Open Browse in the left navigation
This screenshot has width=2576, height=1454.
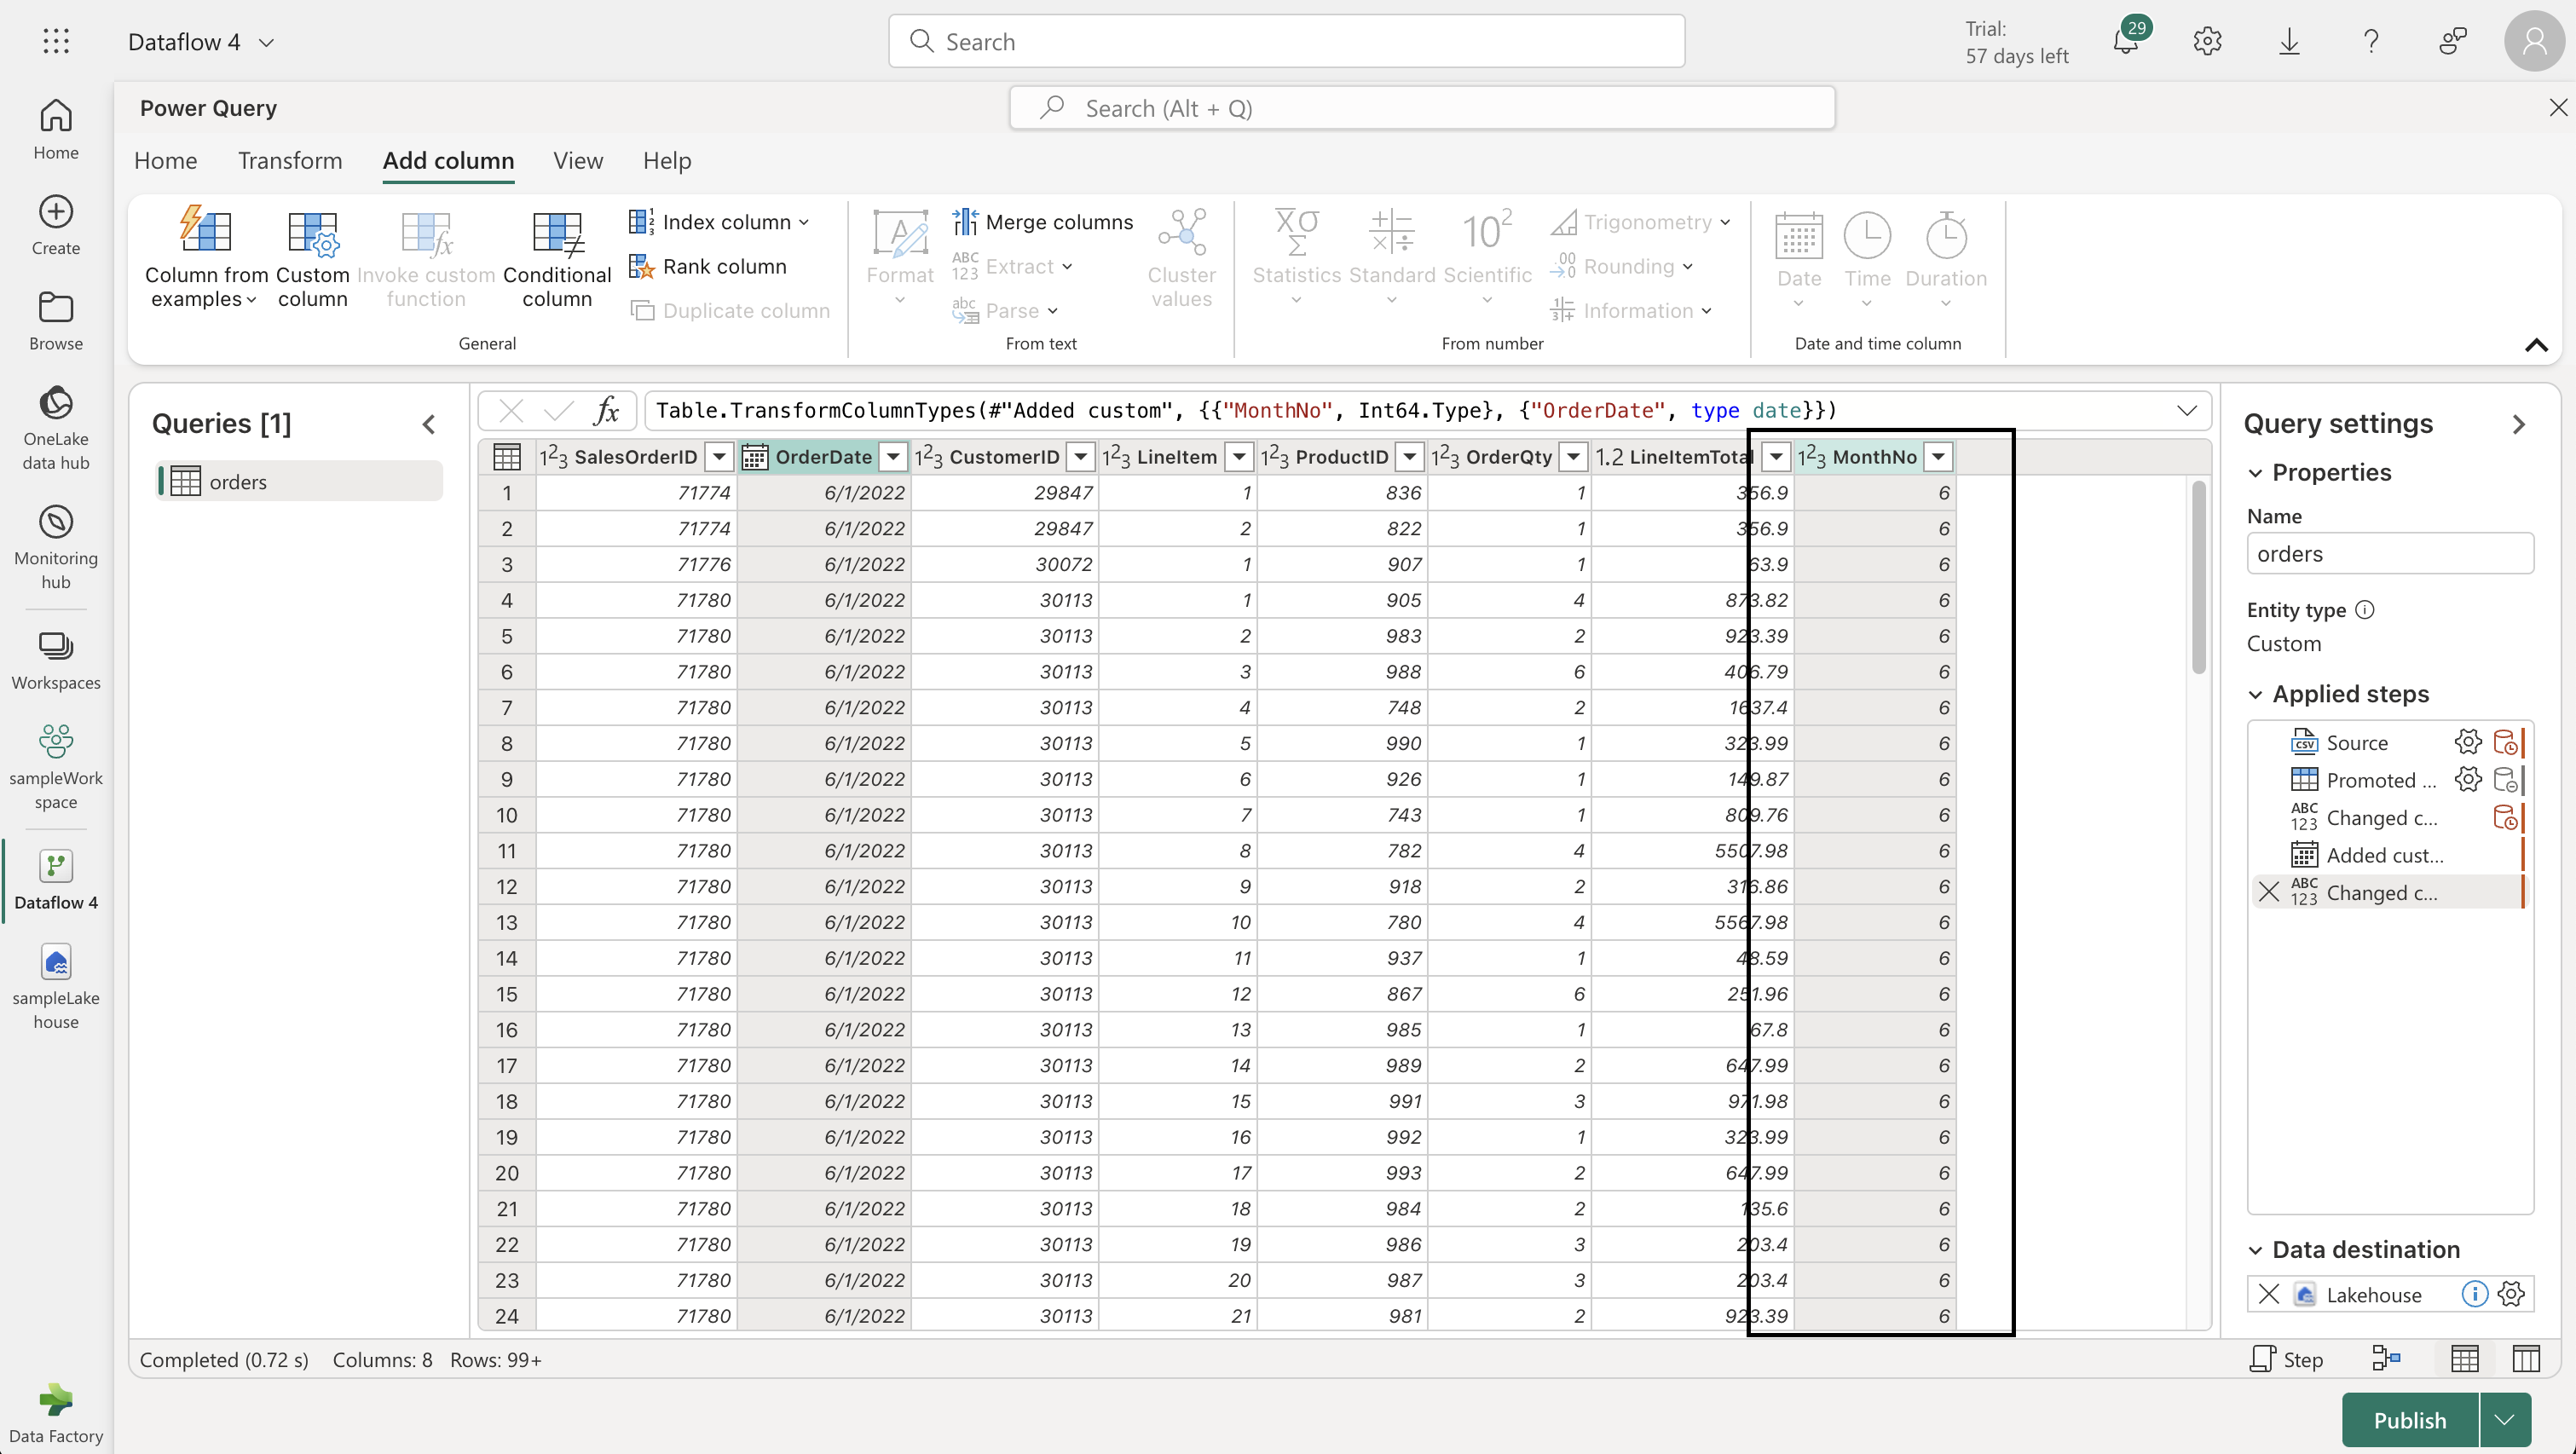pos(56,320)
